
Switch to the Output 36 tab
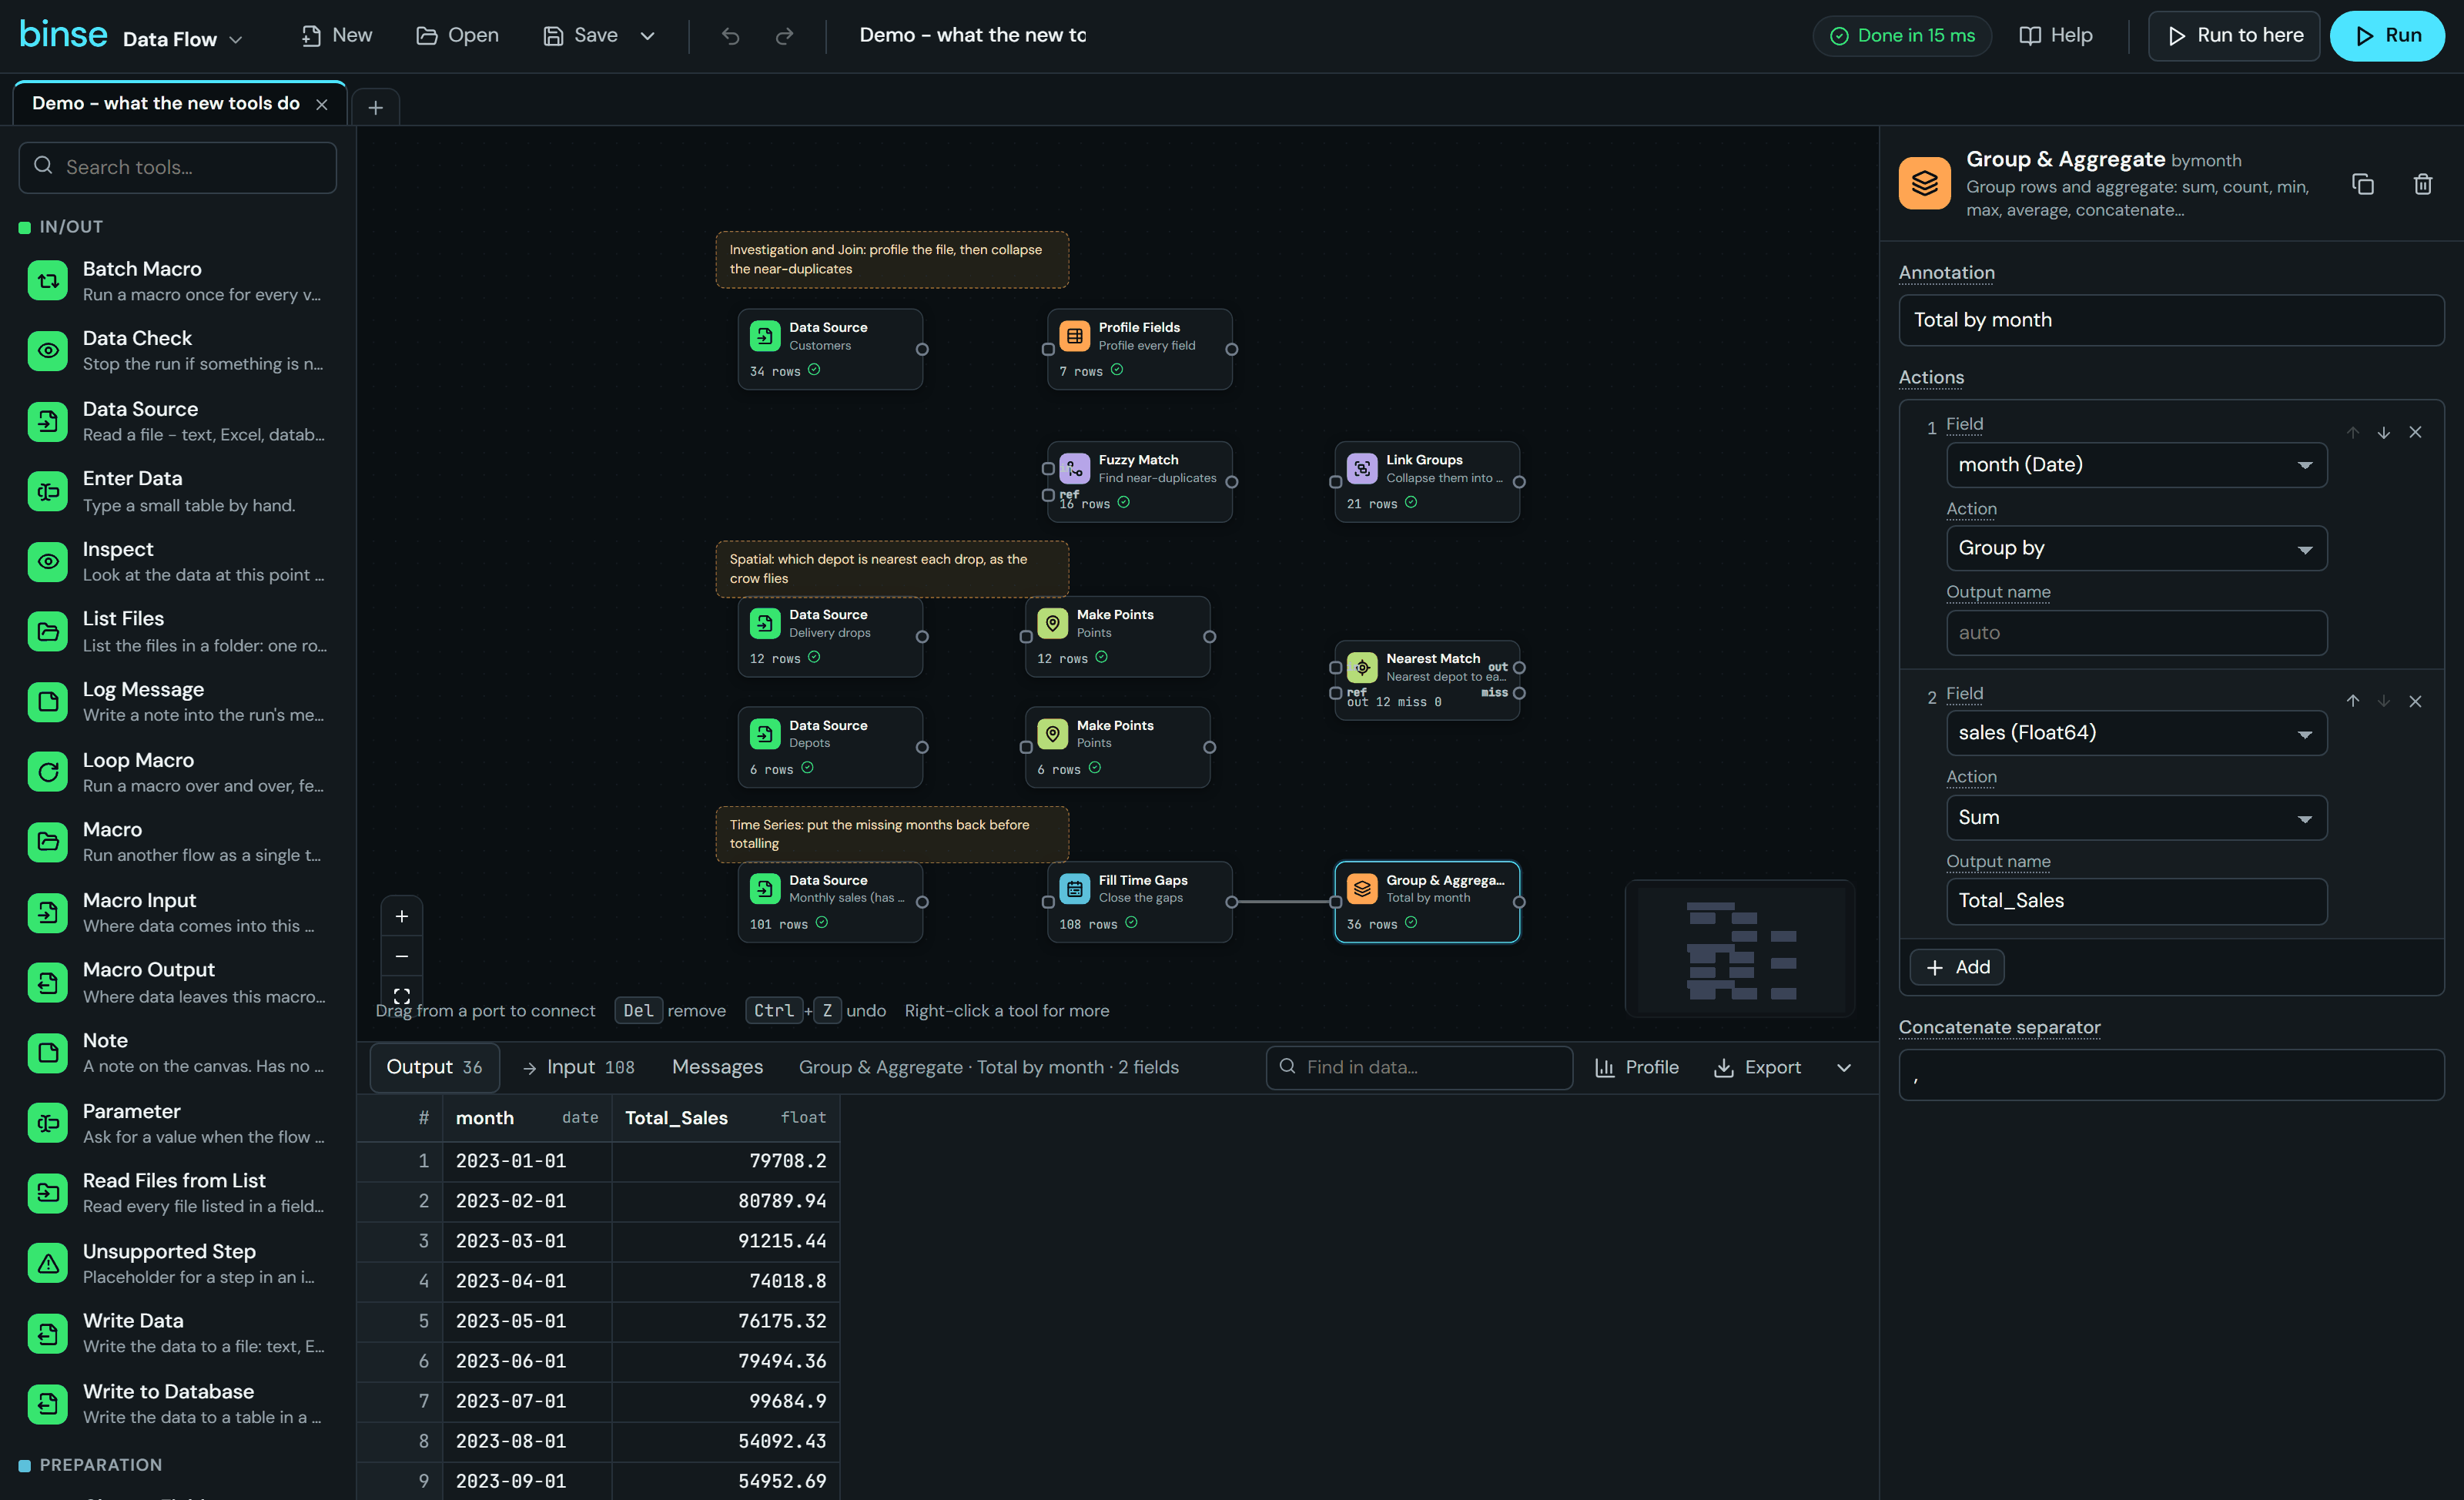434,1068
